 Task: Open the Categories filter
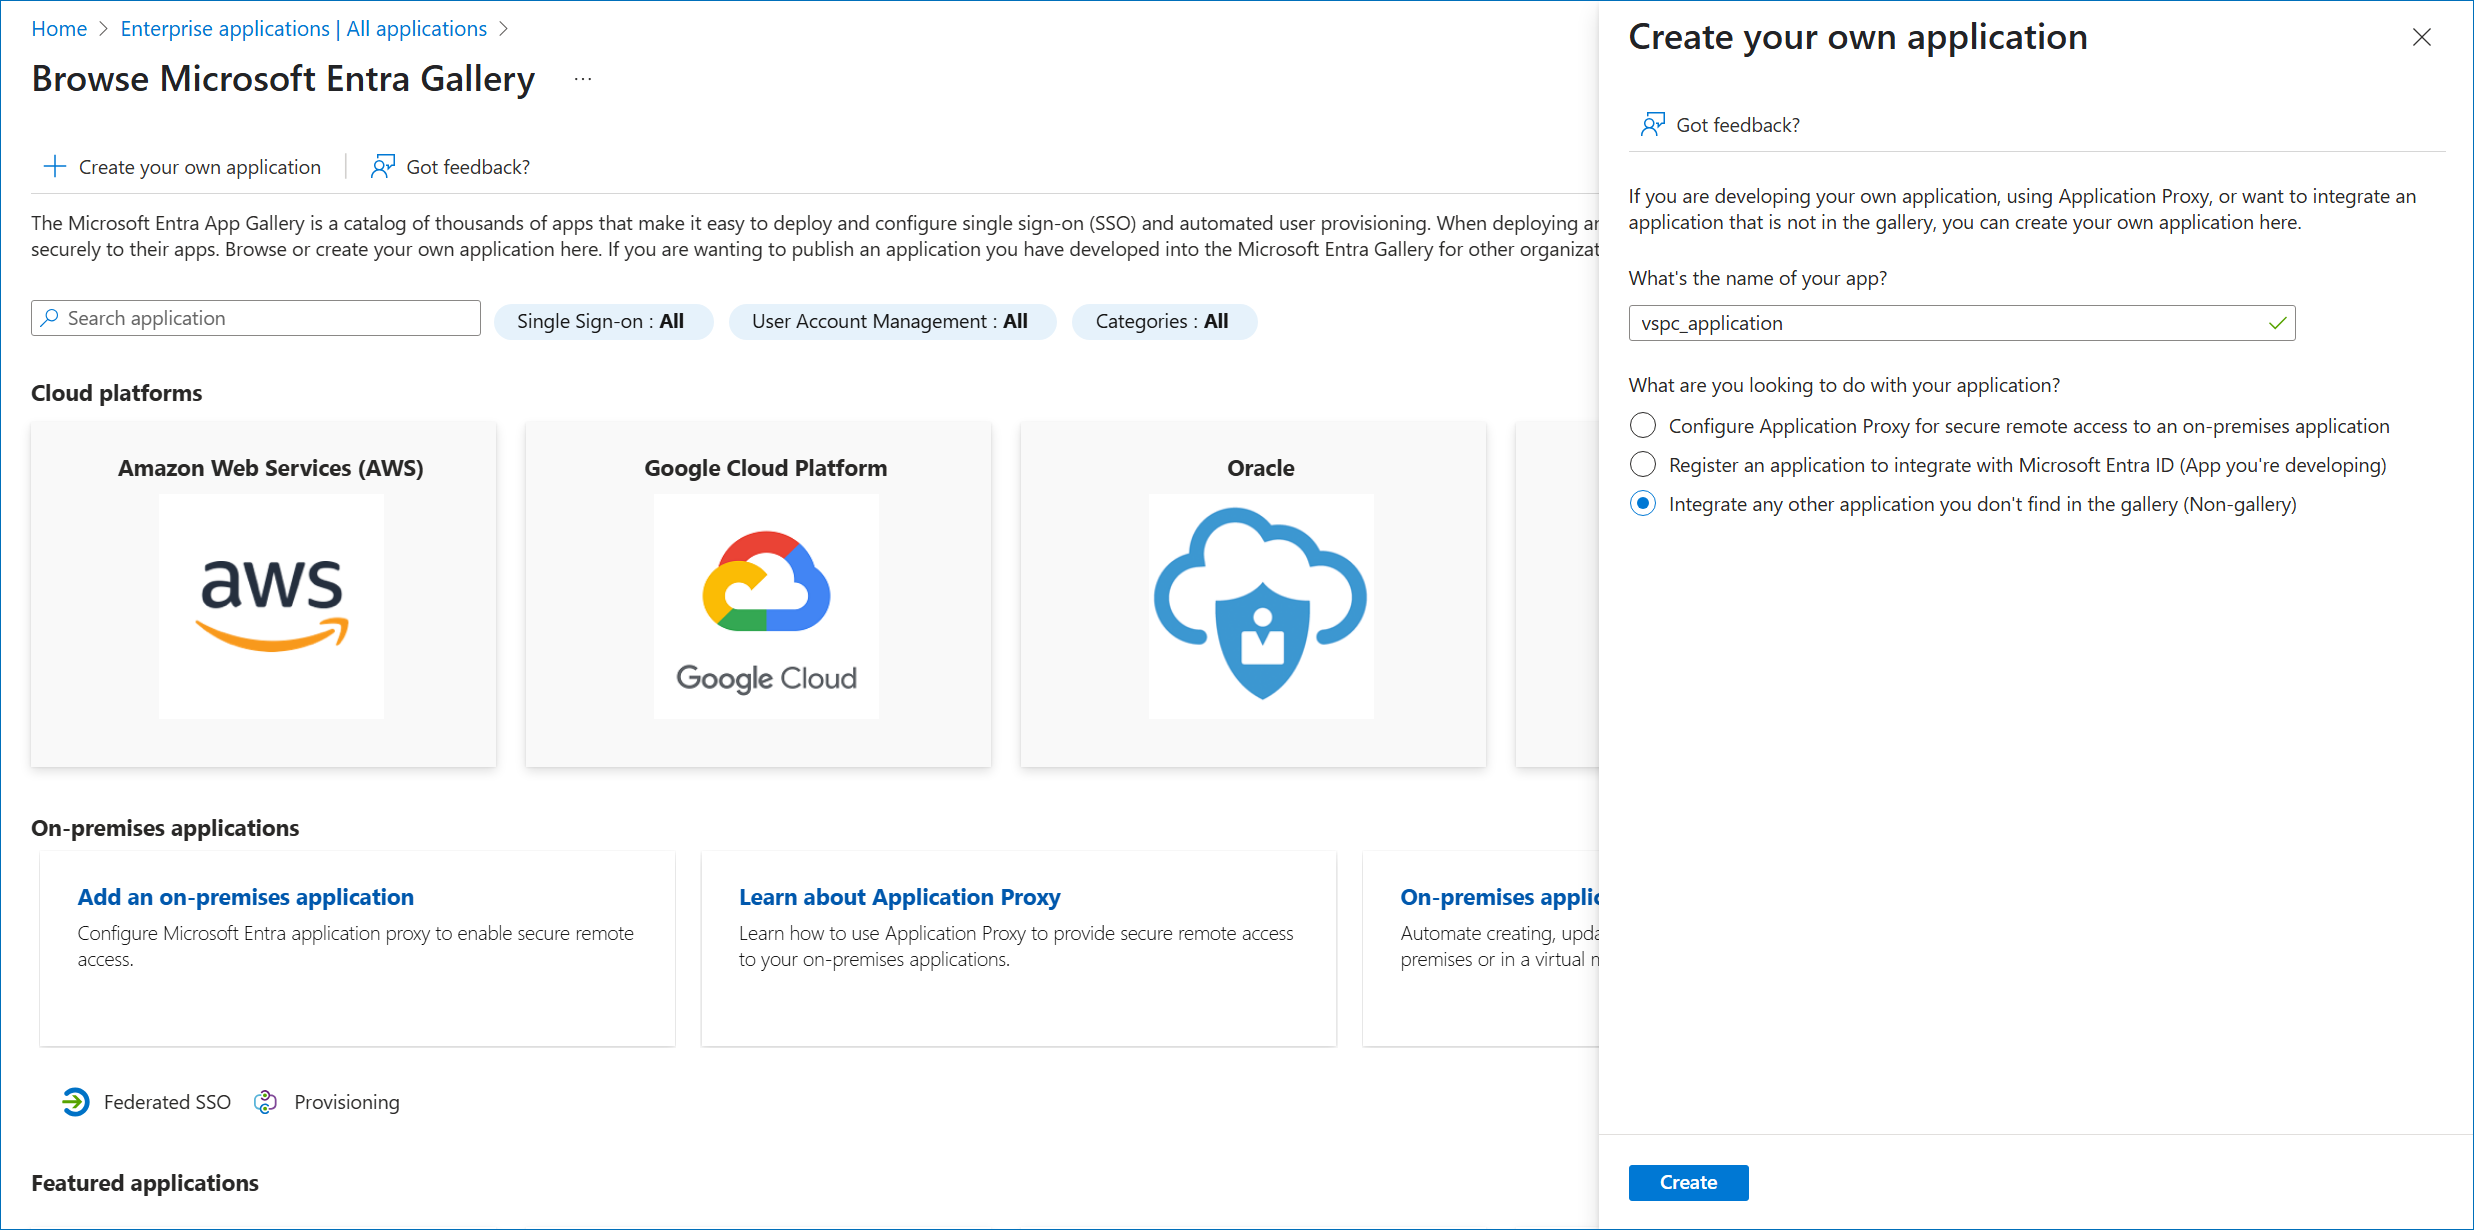point(1164,321)
